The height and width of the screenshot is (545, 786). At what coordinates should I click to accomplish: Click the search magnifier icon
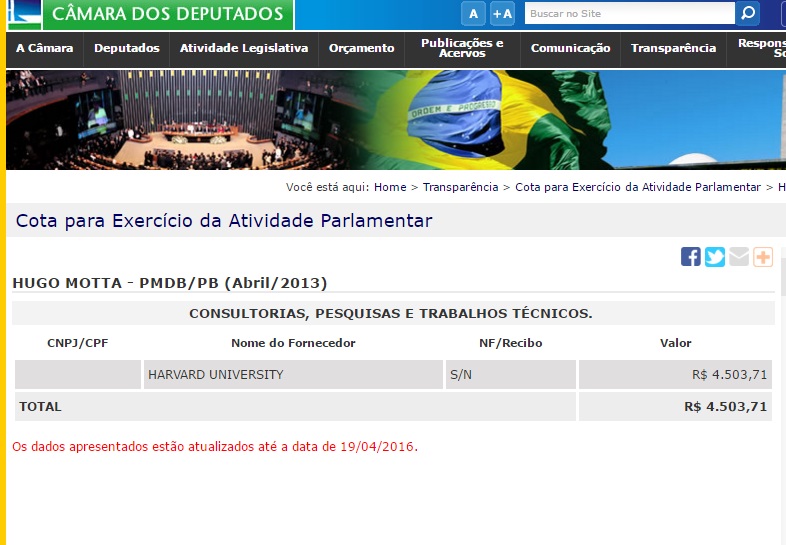coord(747,13)
